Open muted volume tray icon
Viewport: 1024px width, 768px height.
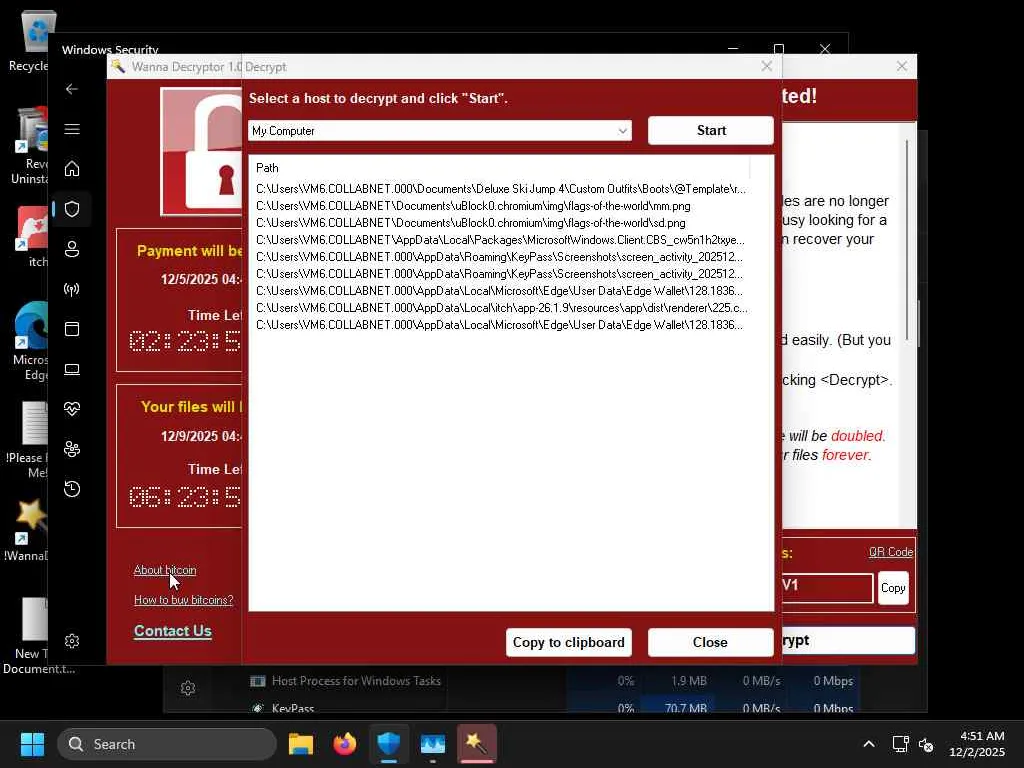click(926, 744)
